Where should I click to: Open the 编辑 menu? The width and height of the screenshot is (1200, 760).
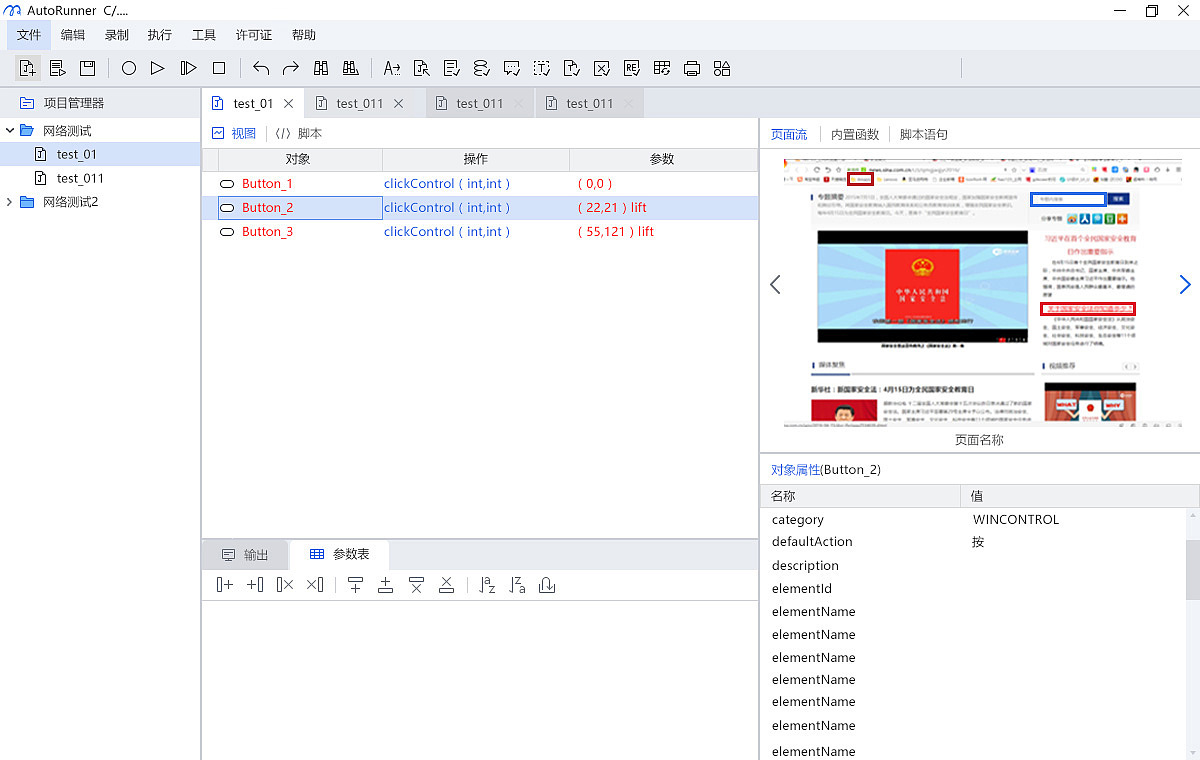click(73, 35)
